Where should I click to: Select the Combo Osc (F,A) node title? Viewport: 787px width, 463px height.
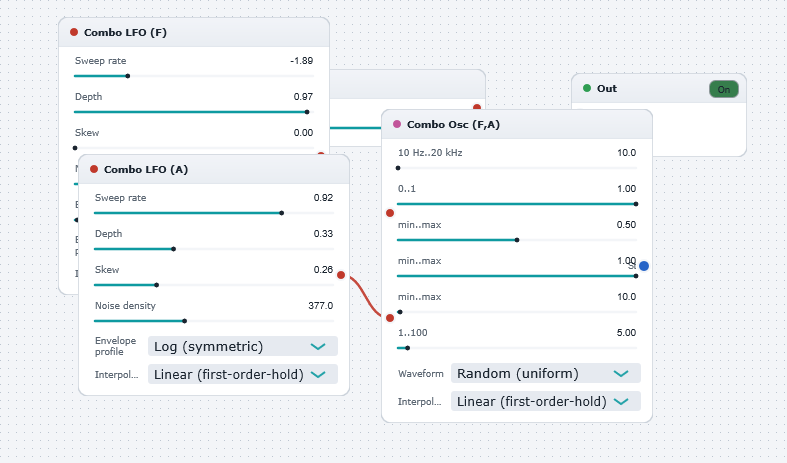click(x=453, y=125)
